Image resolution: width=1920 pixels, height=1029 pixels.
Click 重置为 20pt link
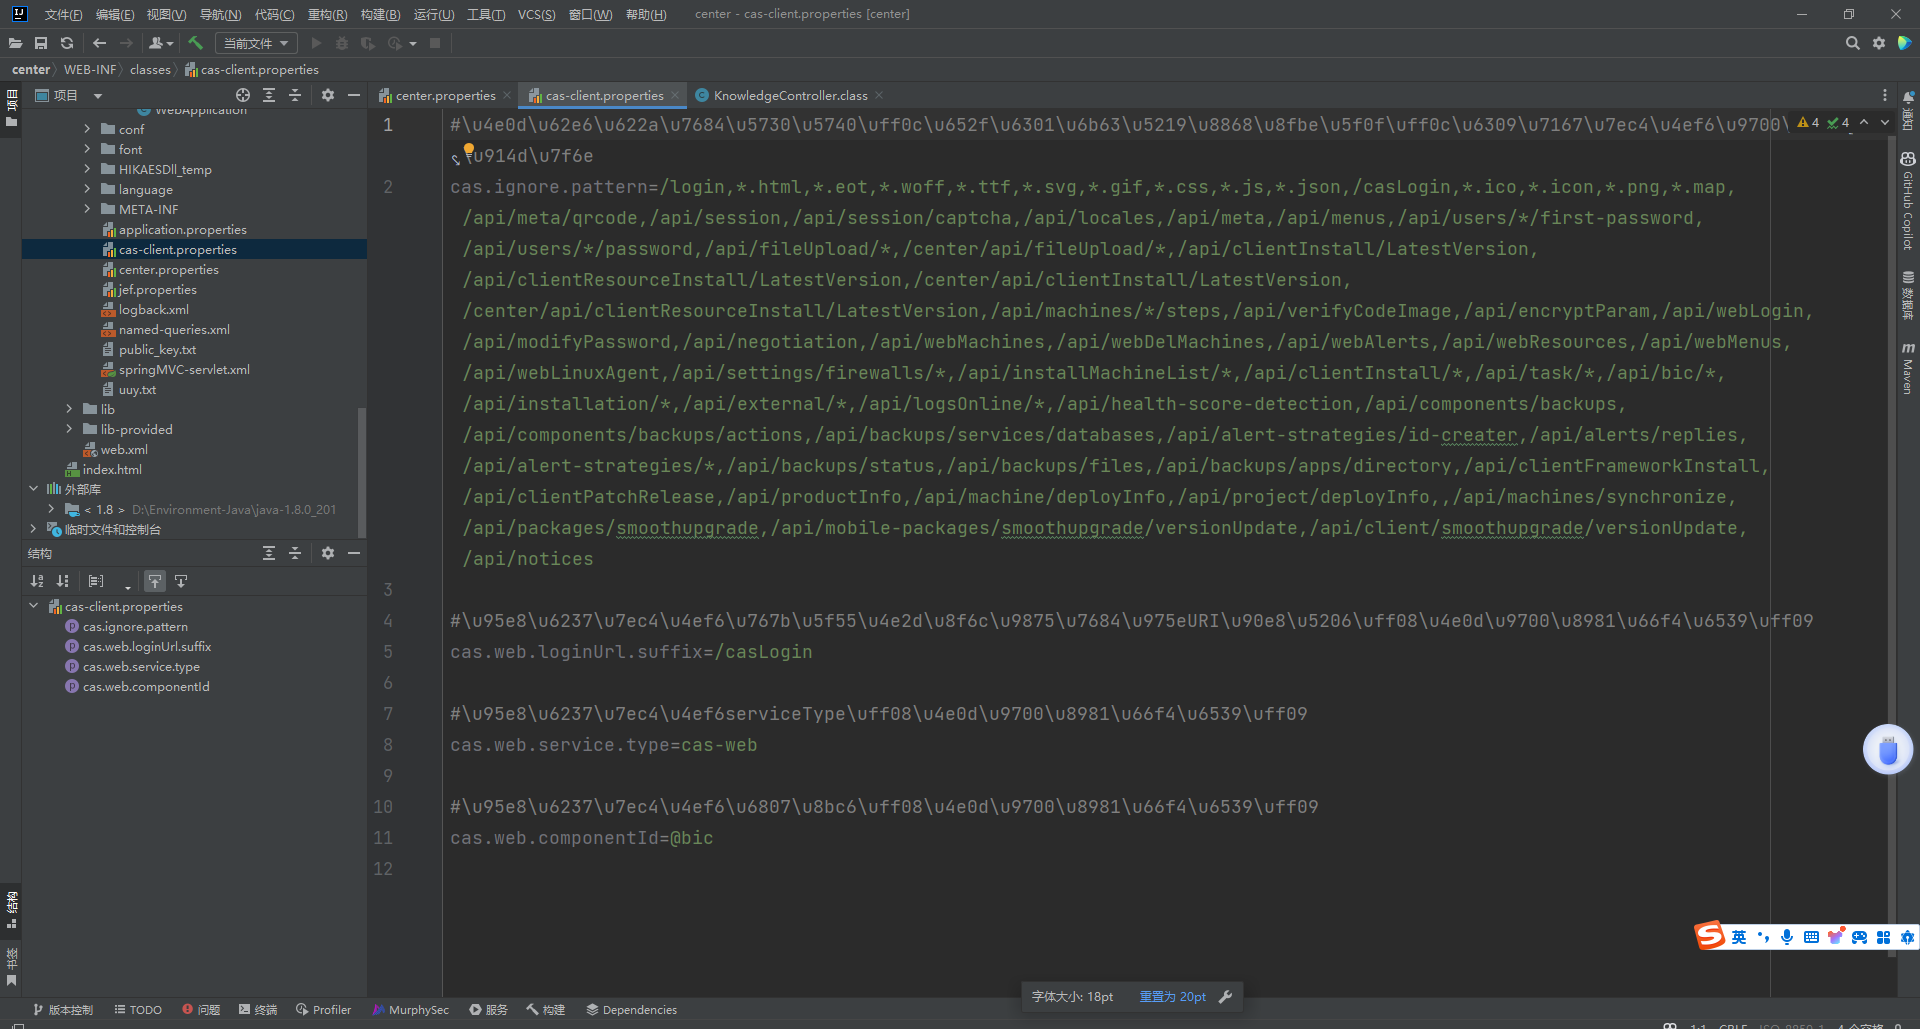[1172, 996]
